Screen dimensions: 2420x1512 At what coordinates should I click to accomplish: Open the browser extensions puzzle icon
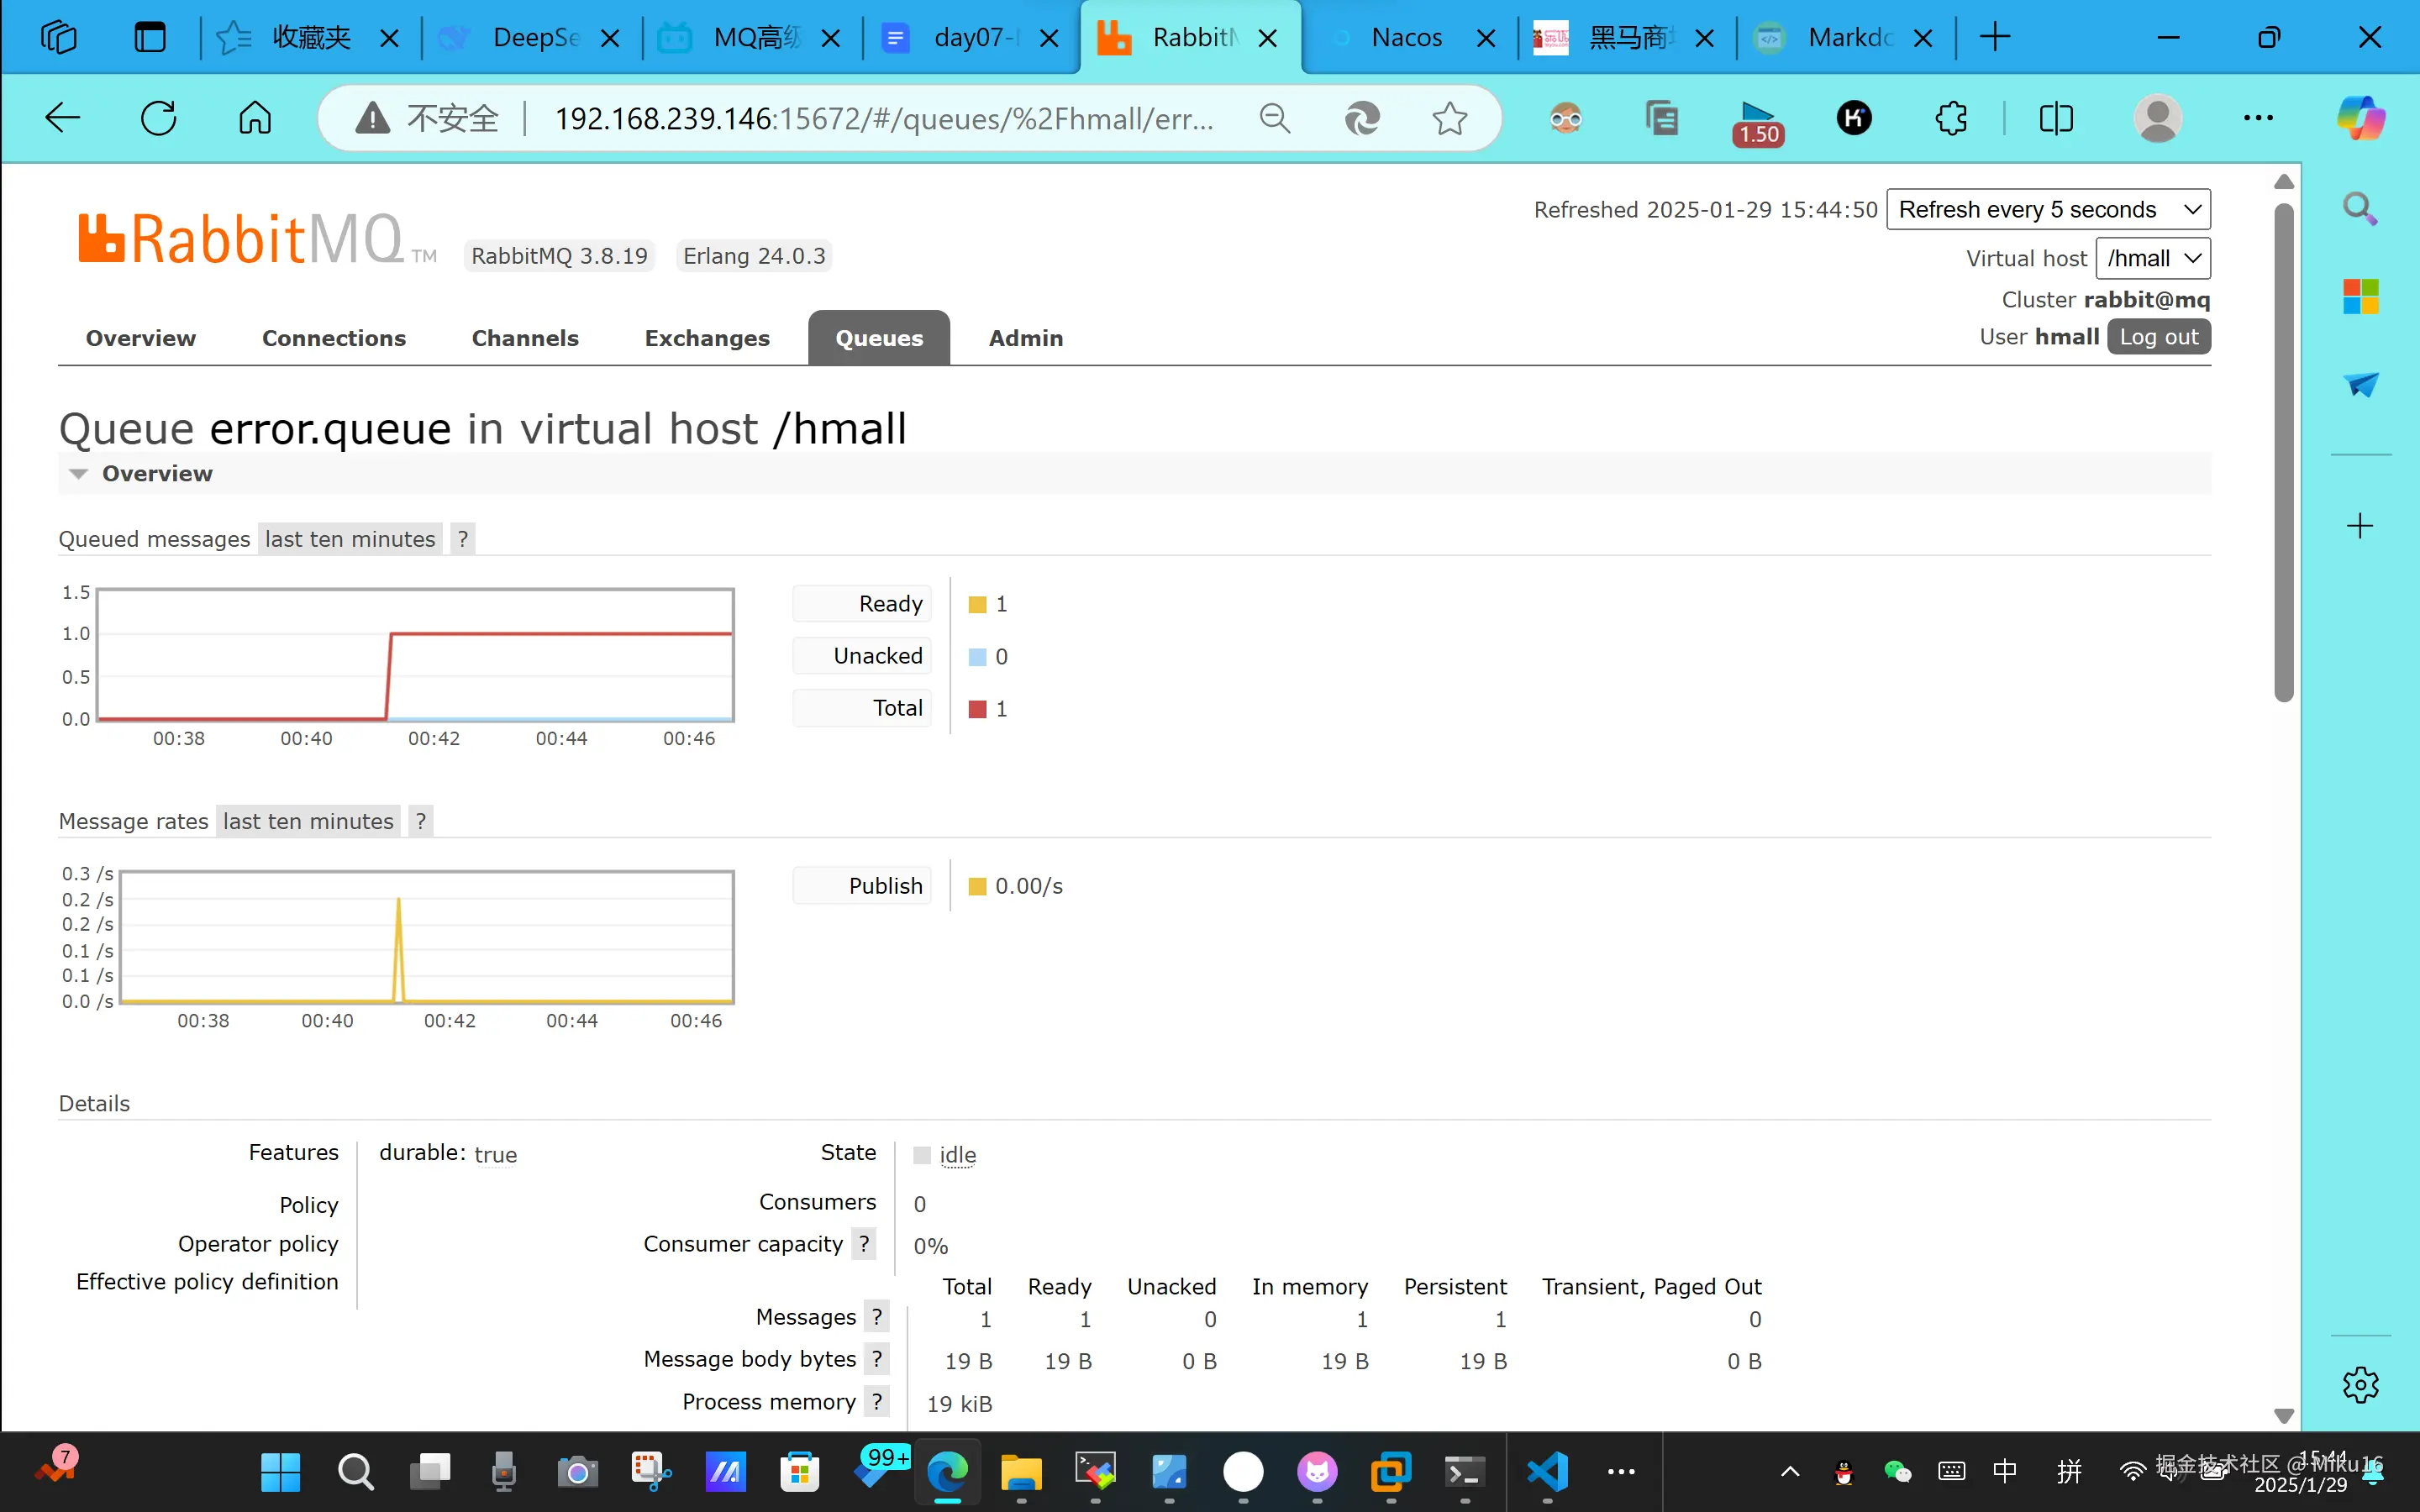point(1951,119)
